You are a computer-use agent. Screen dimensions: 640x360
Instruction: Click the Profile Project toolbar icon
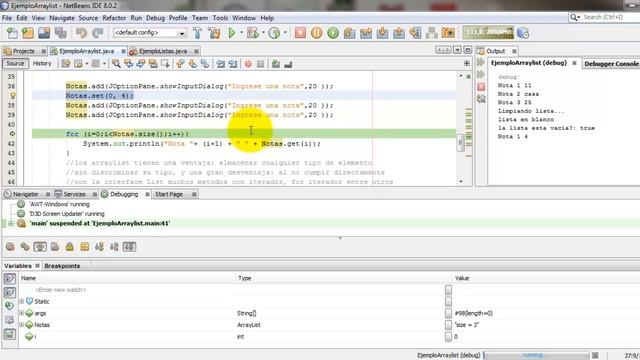point(275,33)
